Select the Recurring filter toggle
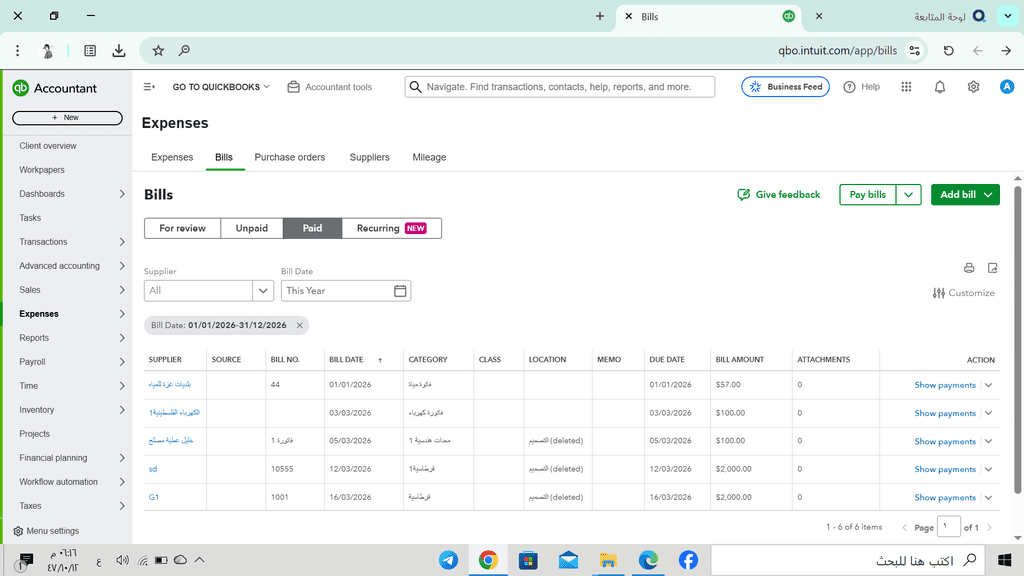The height and width of the screenshot is (576, 1024). (391, 228)
